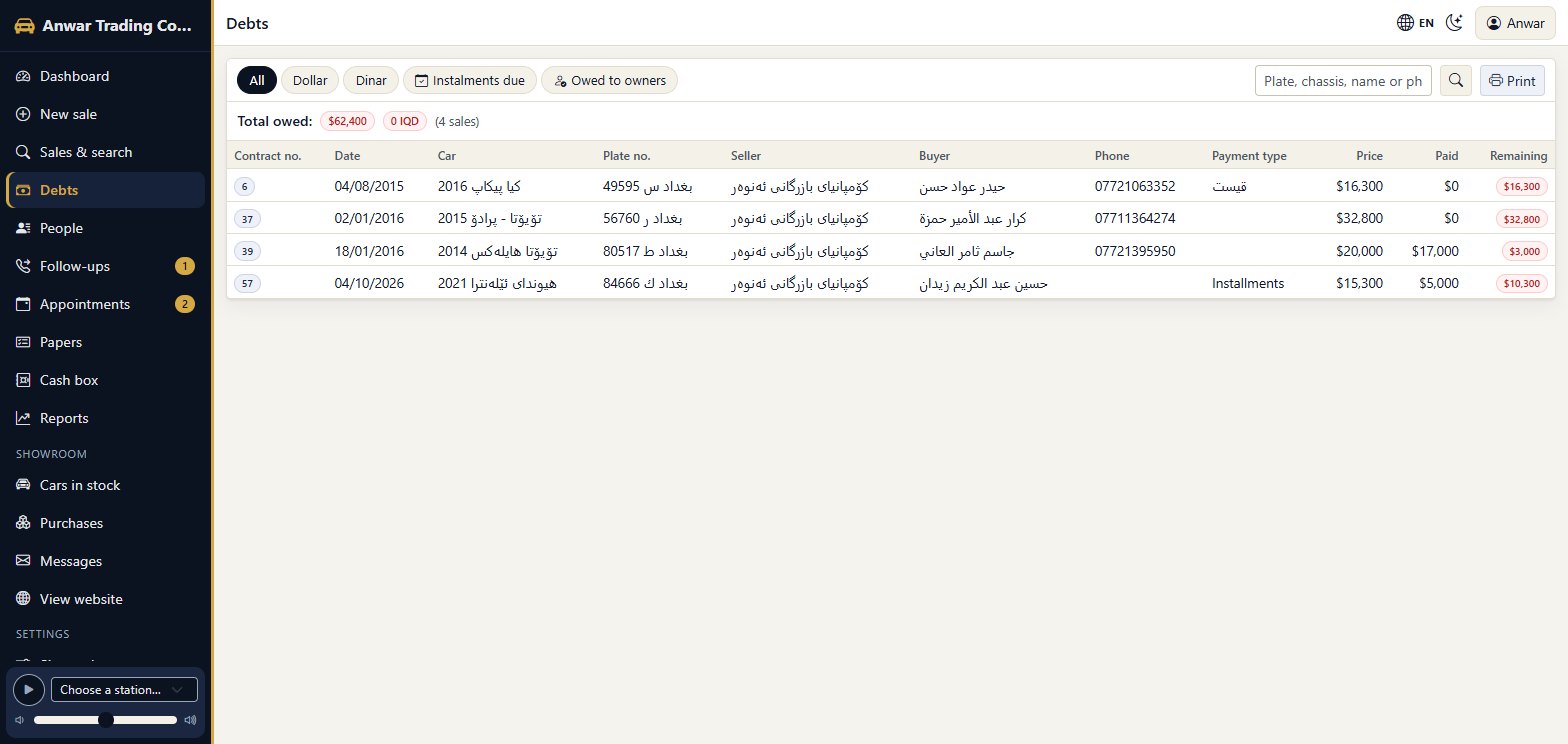Viewport: 1568px width, 744px height.
Task: Open the station chooser dropdown
Action: pos(124,689)
